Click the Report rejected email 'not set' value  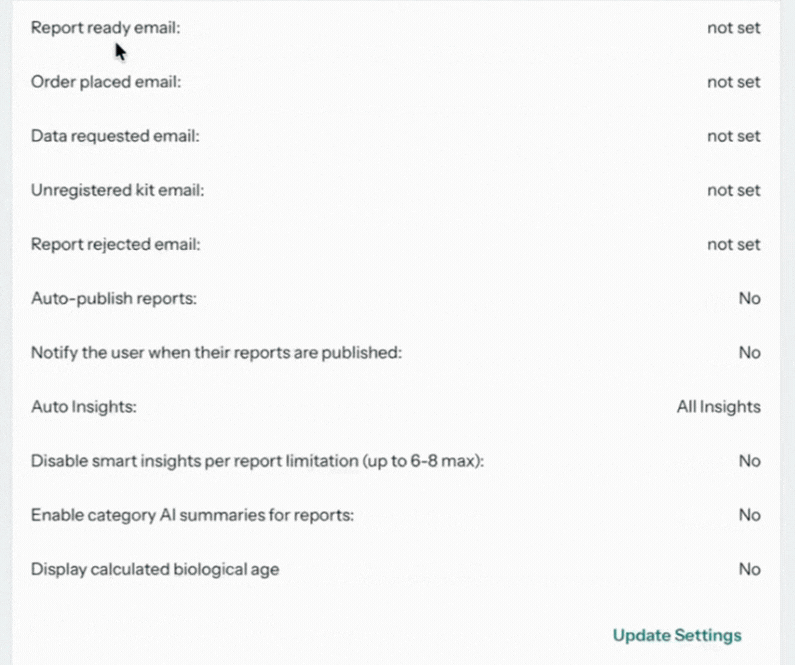pyautogui.click(x=734, y=245)
